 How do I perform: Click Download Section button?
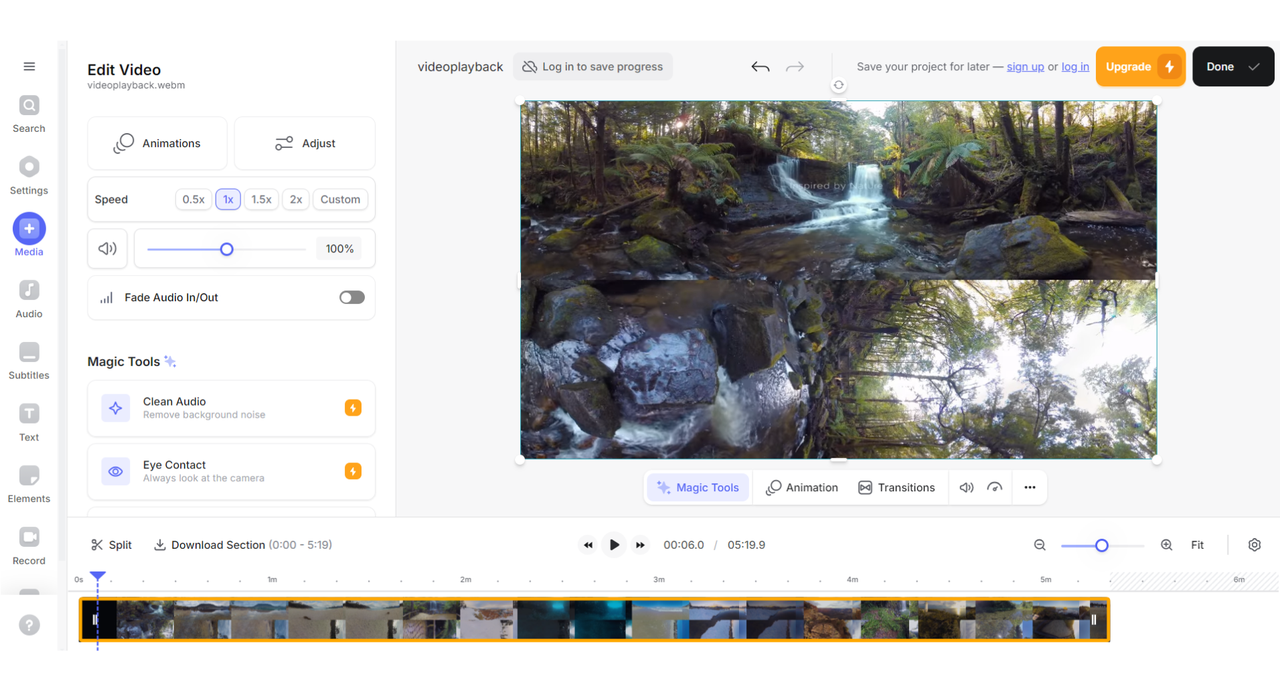(x=242, y=545)
